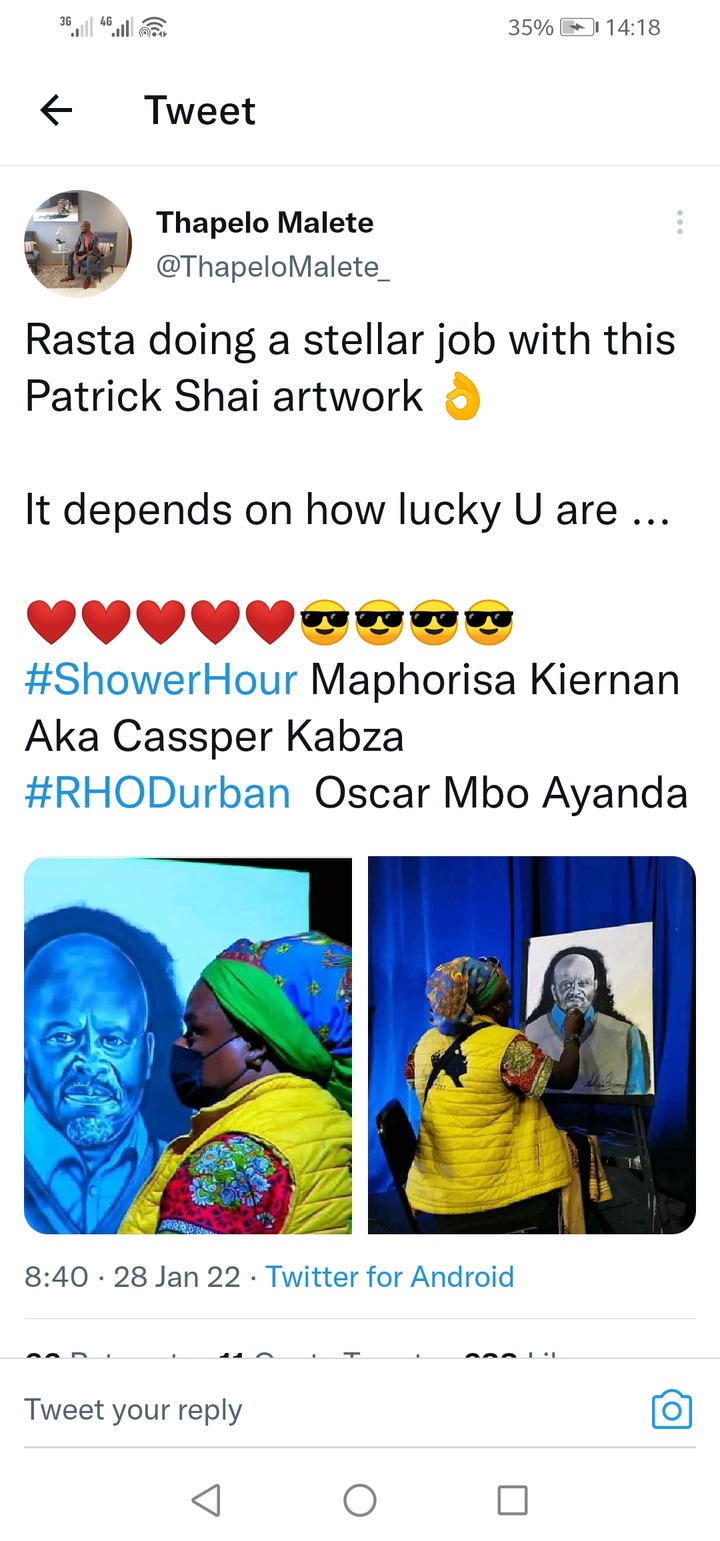Tap the Android back navigation triangle
The image size is (720, 1541).
(205, 1499)
